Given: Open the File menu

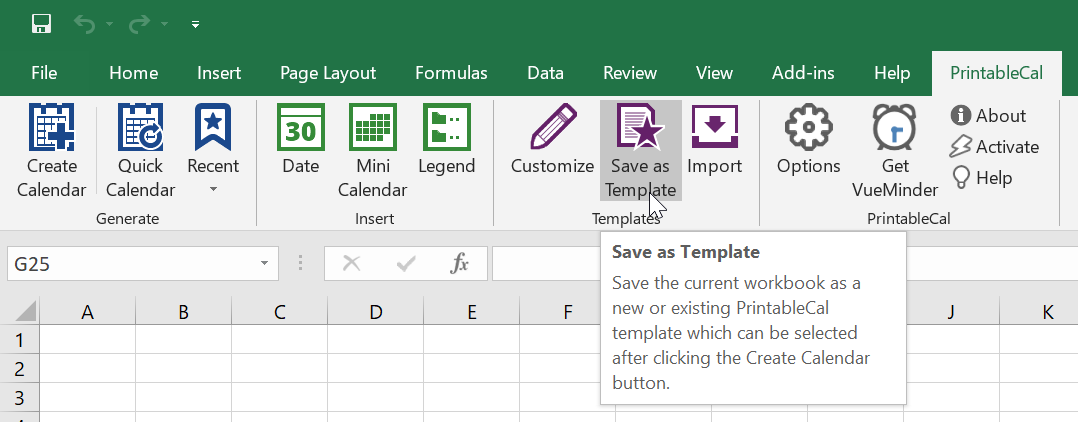Looking at the screenshot, I should point(44,73).
